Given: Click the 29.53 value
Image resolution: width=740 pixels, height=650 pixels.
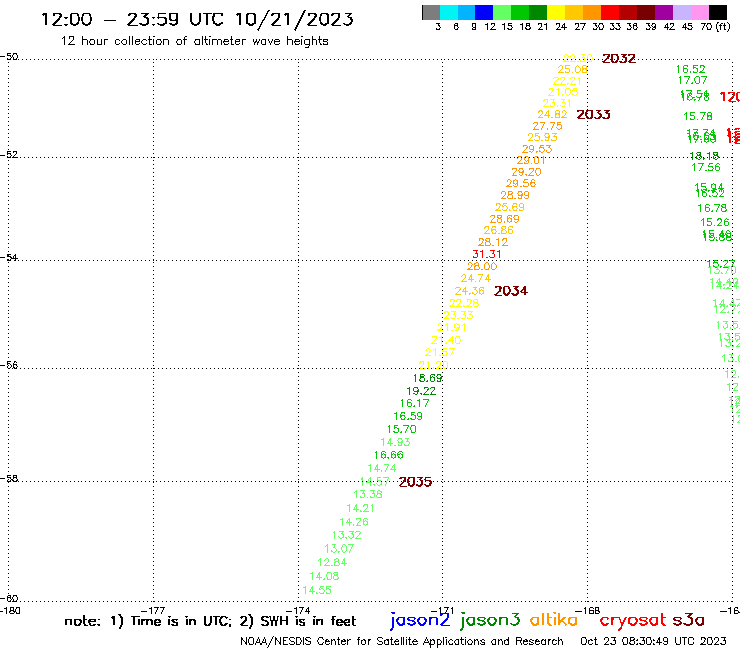Looking at the screenshot, I should click(537, 149).
